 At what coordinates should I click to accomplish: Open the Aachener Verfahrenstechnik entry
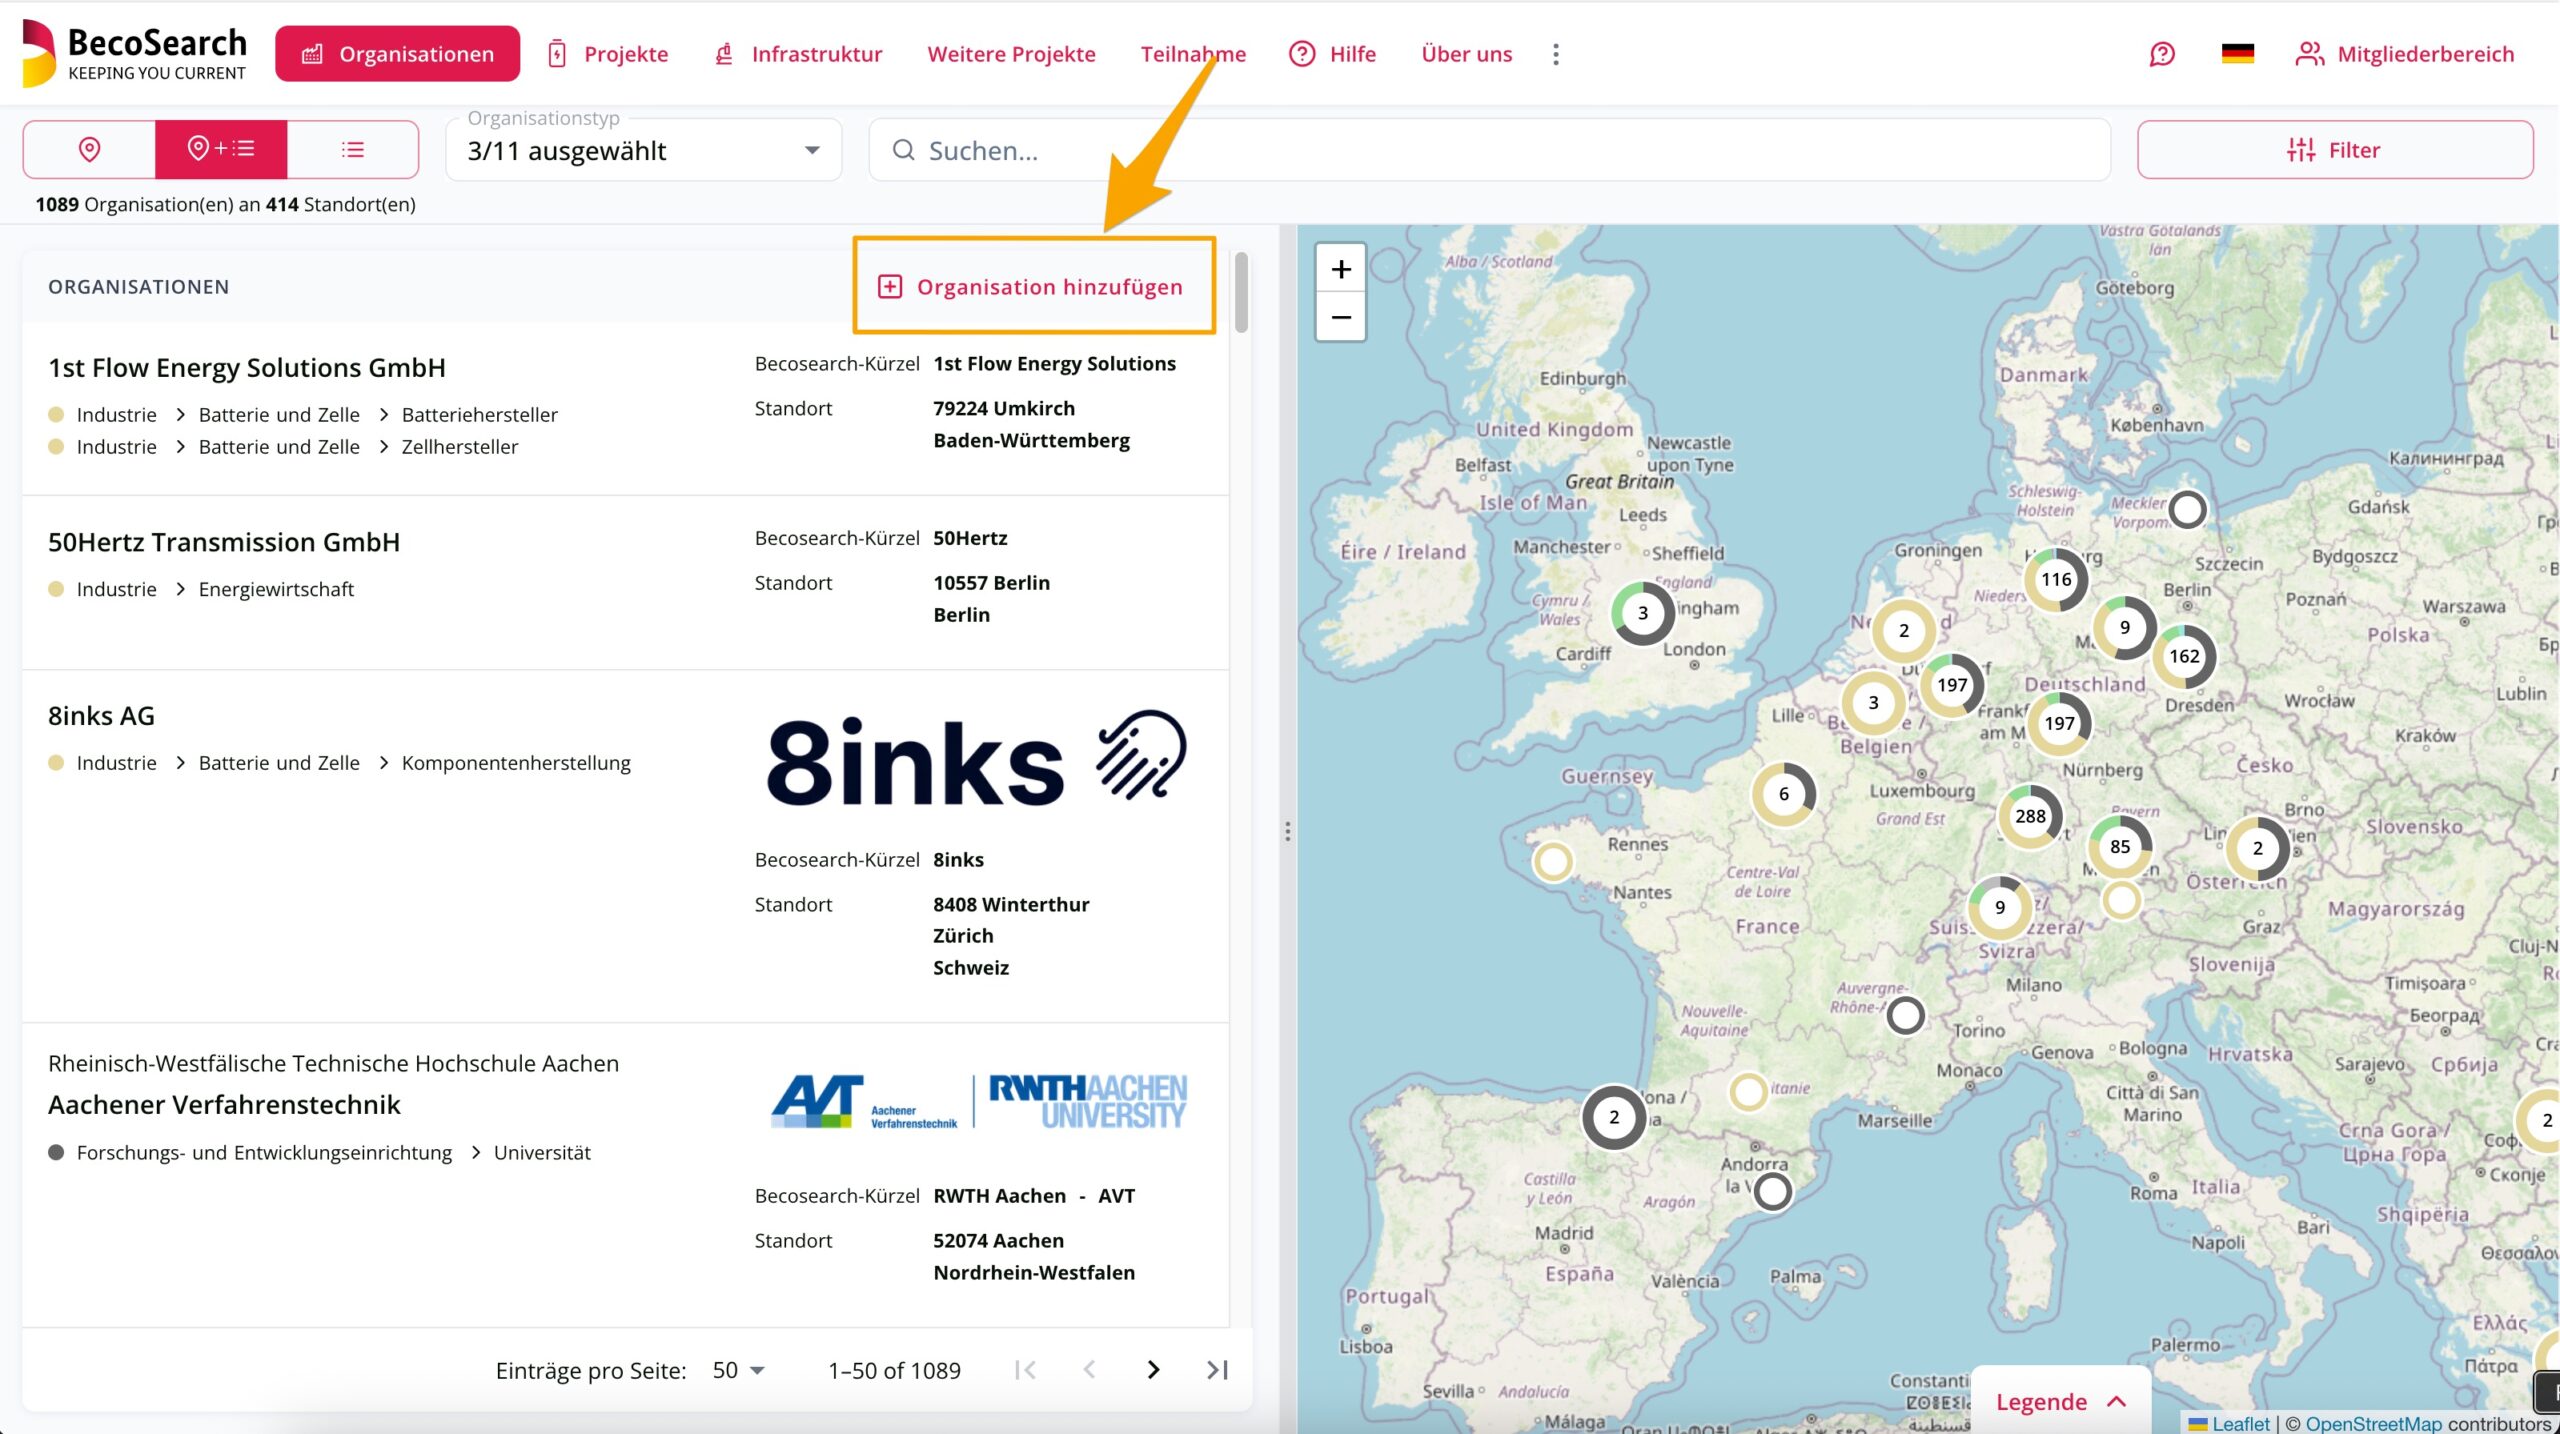[224, 1104]
